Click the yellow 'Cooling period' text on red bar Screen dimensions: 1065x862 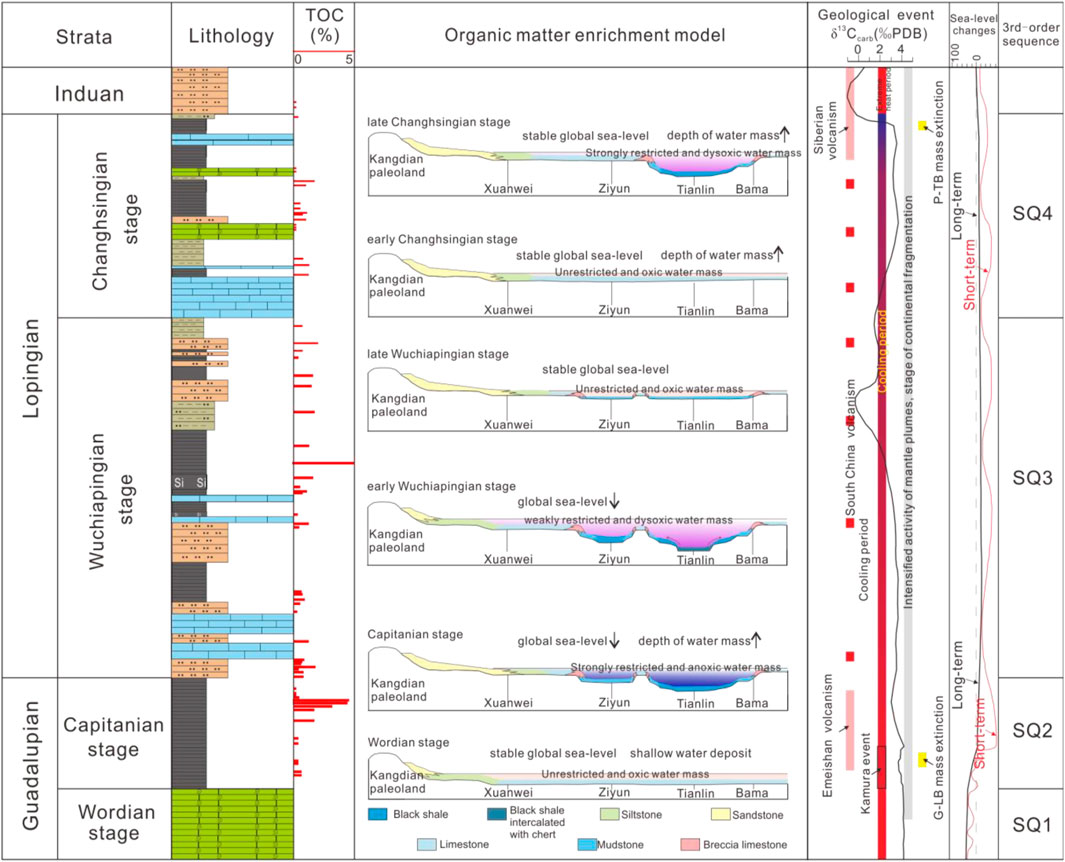coord(882,351)
